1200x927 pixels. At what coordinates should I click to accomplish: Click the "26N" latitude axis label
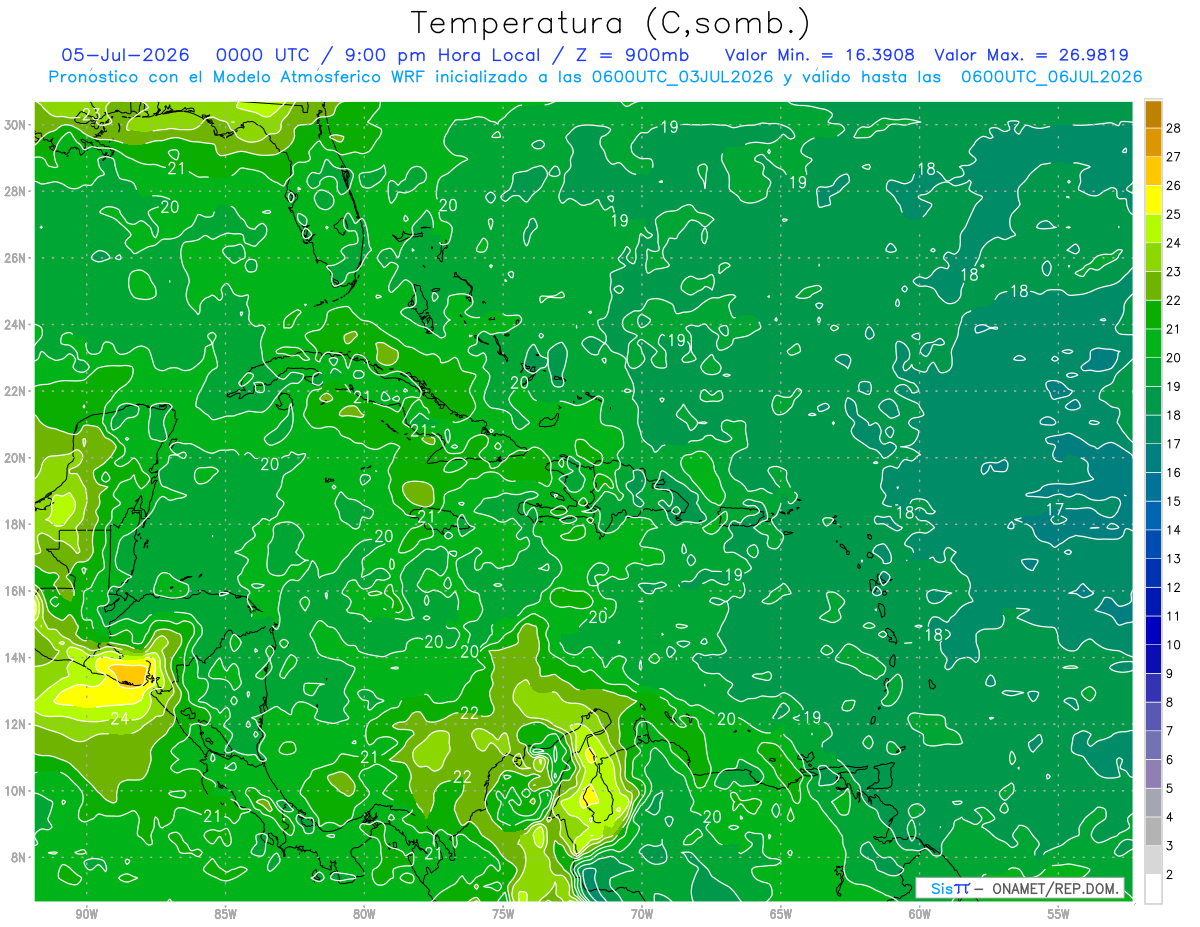click(16, 258)
